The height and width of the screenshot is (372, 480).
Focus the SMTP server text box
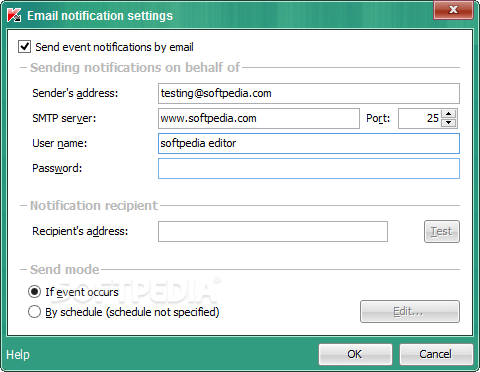(x=259, y=118)
